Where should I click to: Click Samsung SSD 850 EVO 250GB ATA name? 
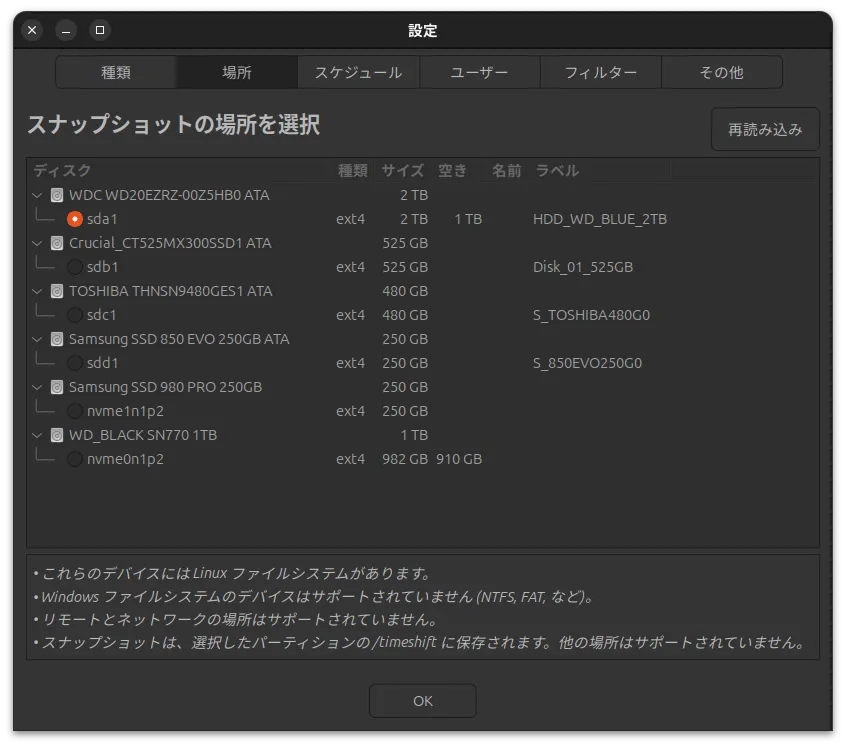click(x=179, y=339)
